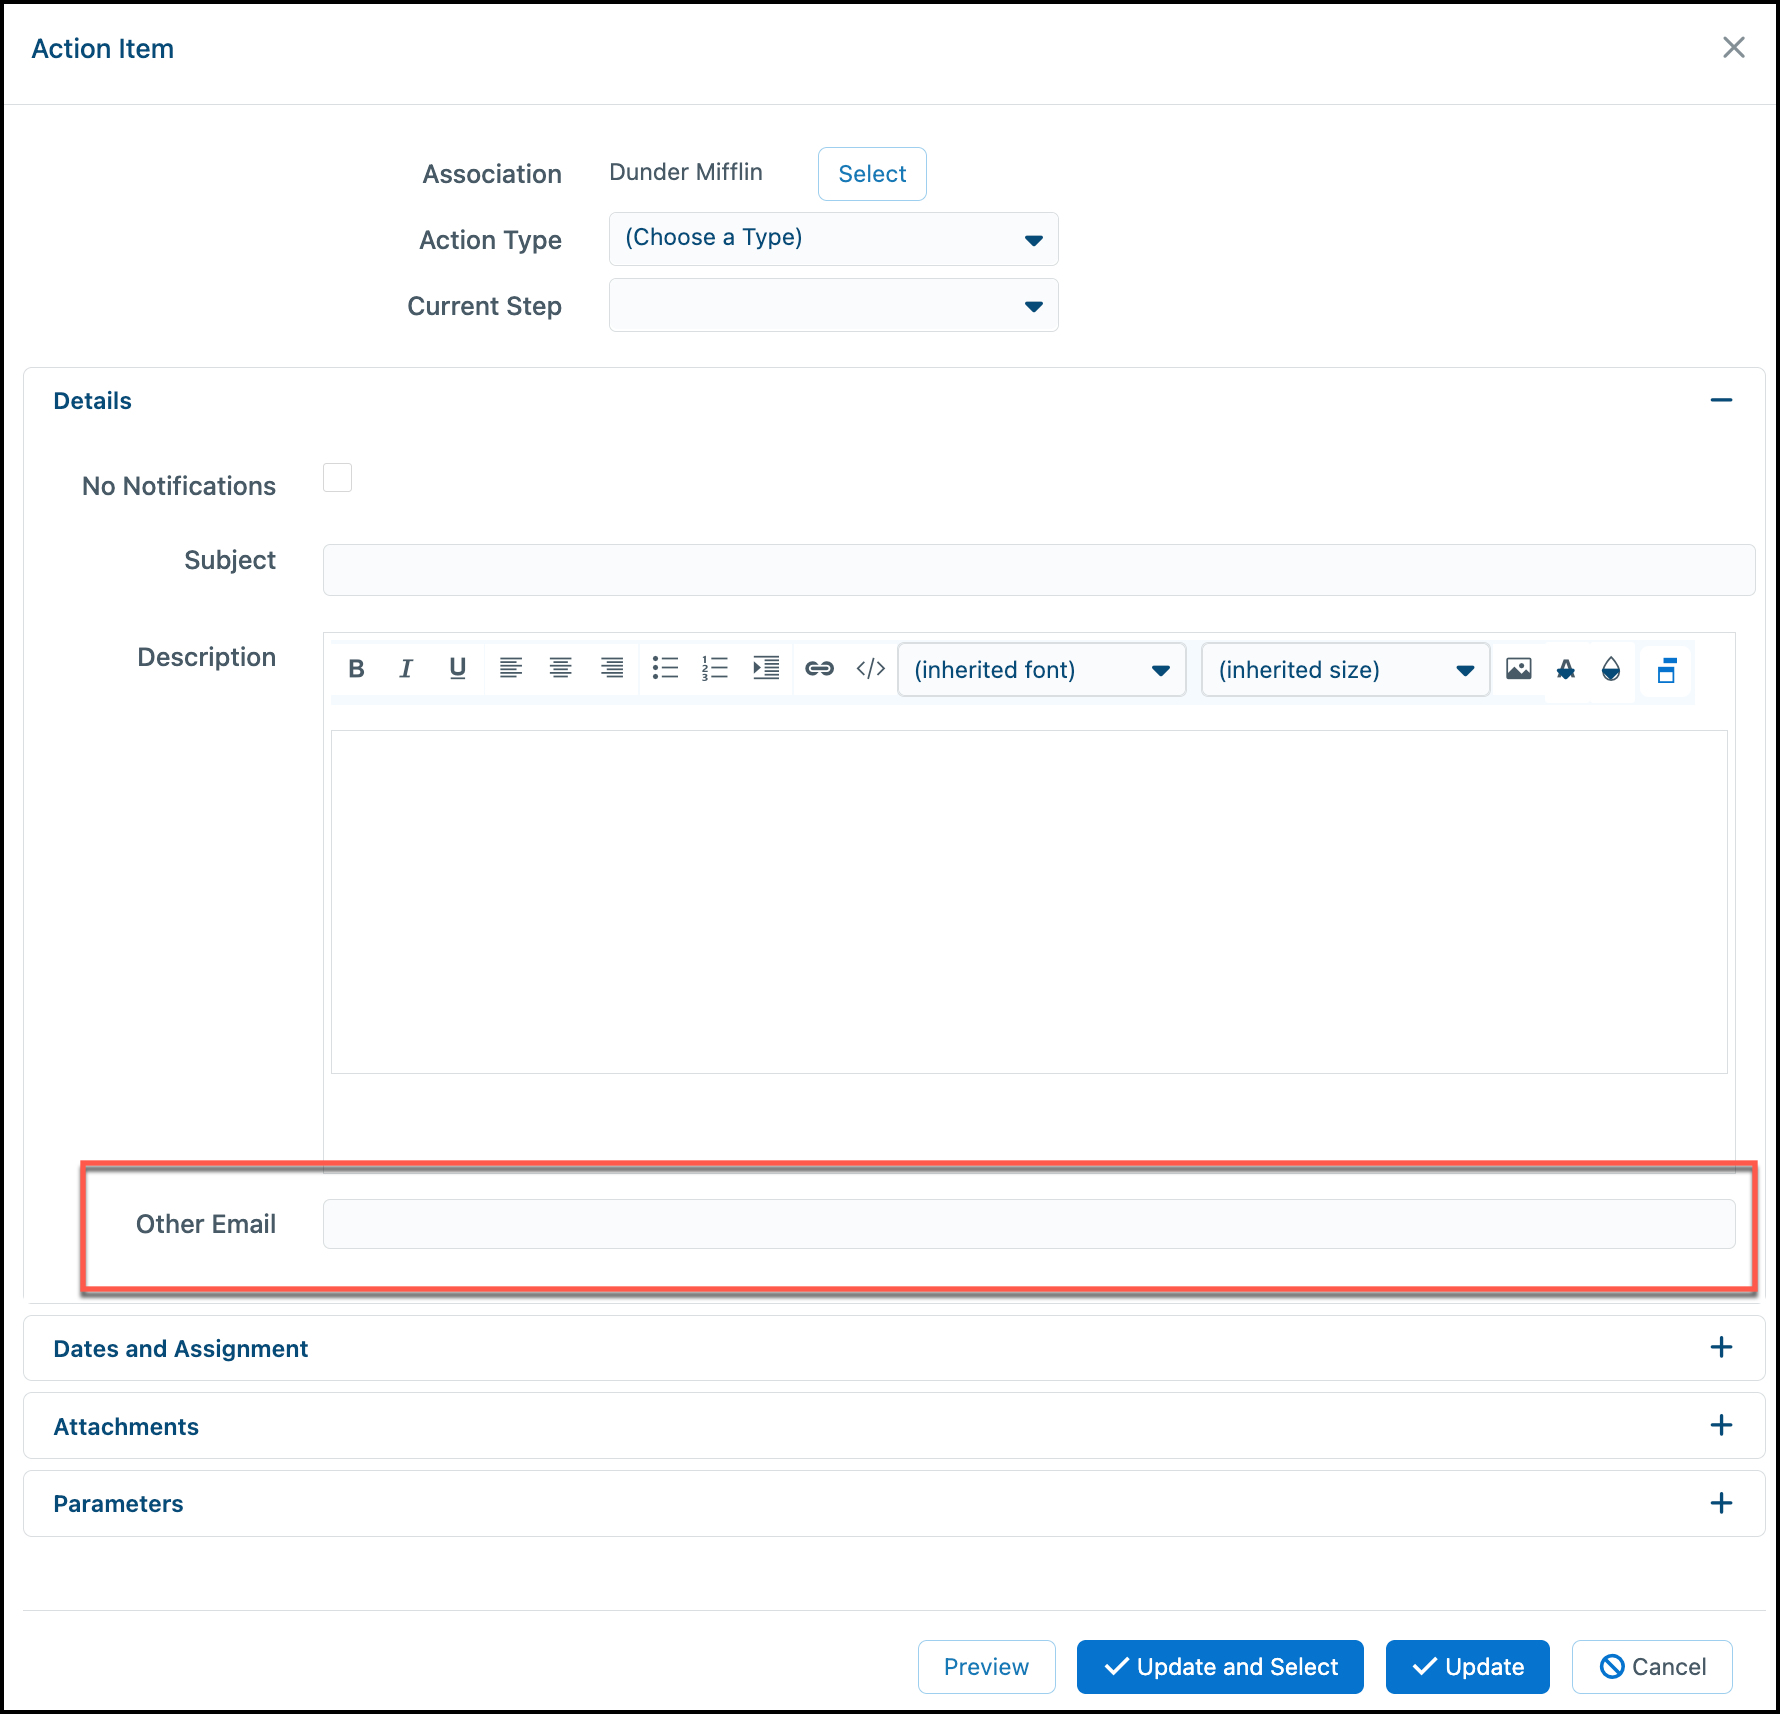Insert a bulleted list

(x=665, y=669)
